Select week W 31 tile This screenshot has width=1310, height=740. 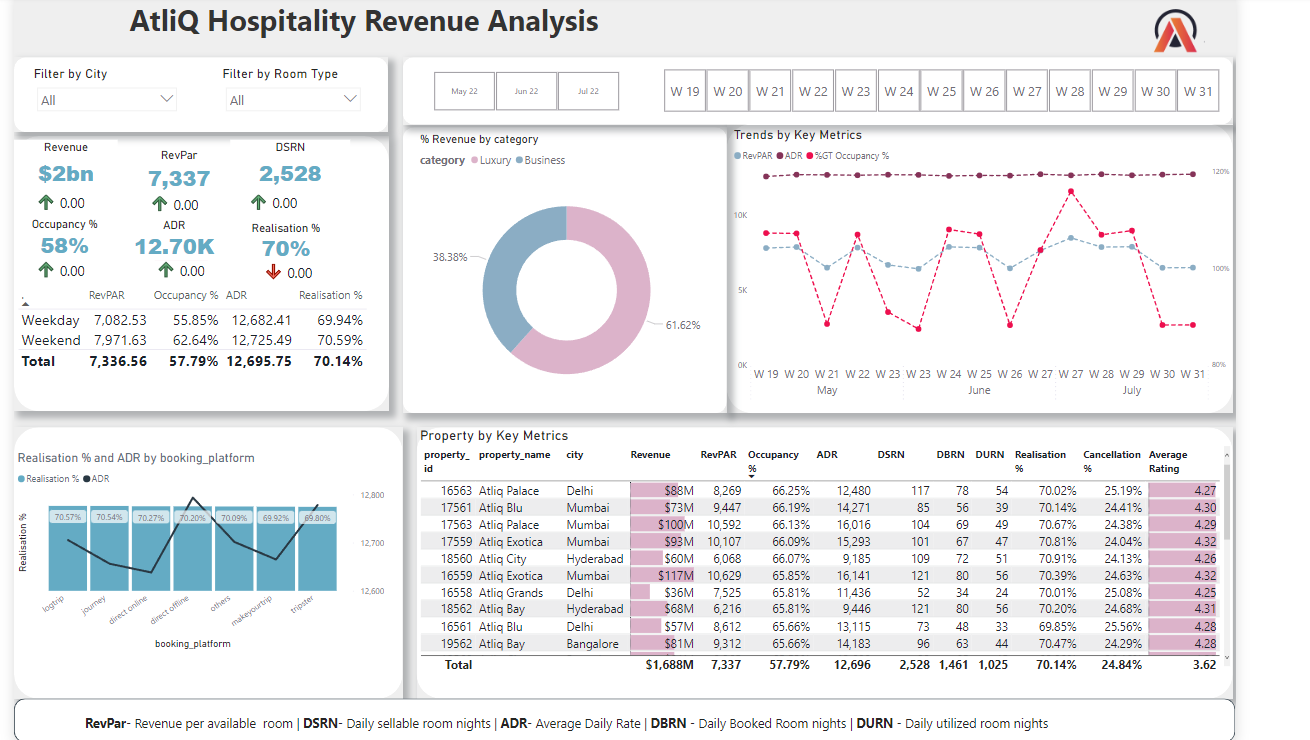point(1198,91)
